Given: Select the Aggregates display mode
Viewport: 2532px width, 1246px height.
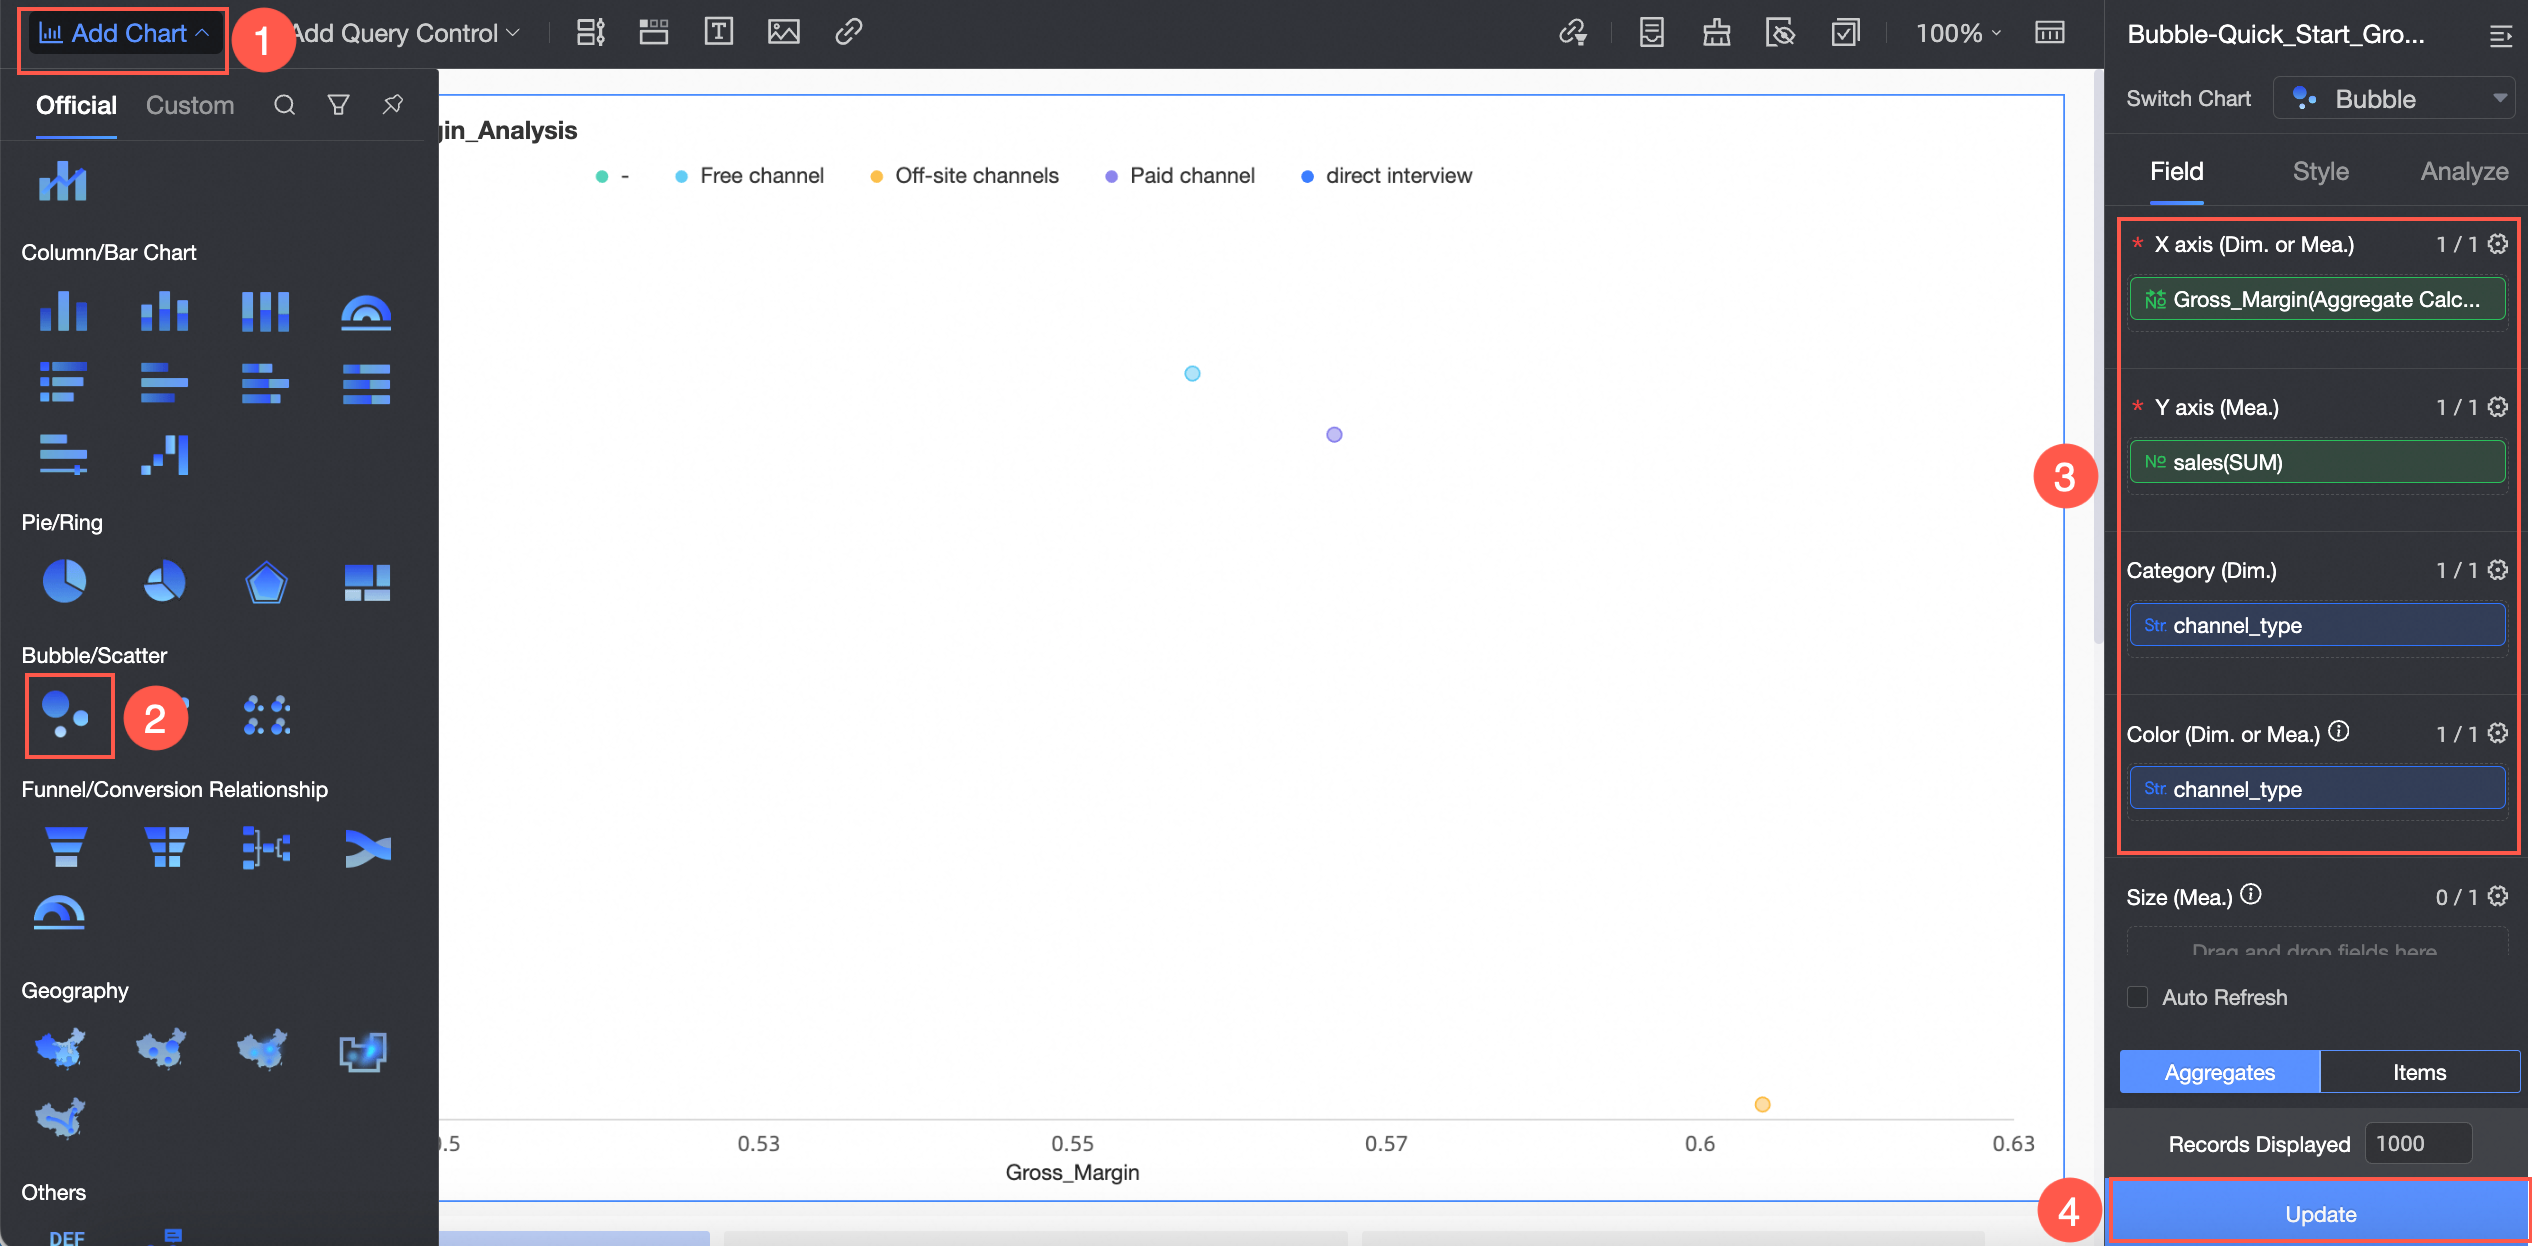Looking at the screenshot, I should click(x=2219, y=1072).
